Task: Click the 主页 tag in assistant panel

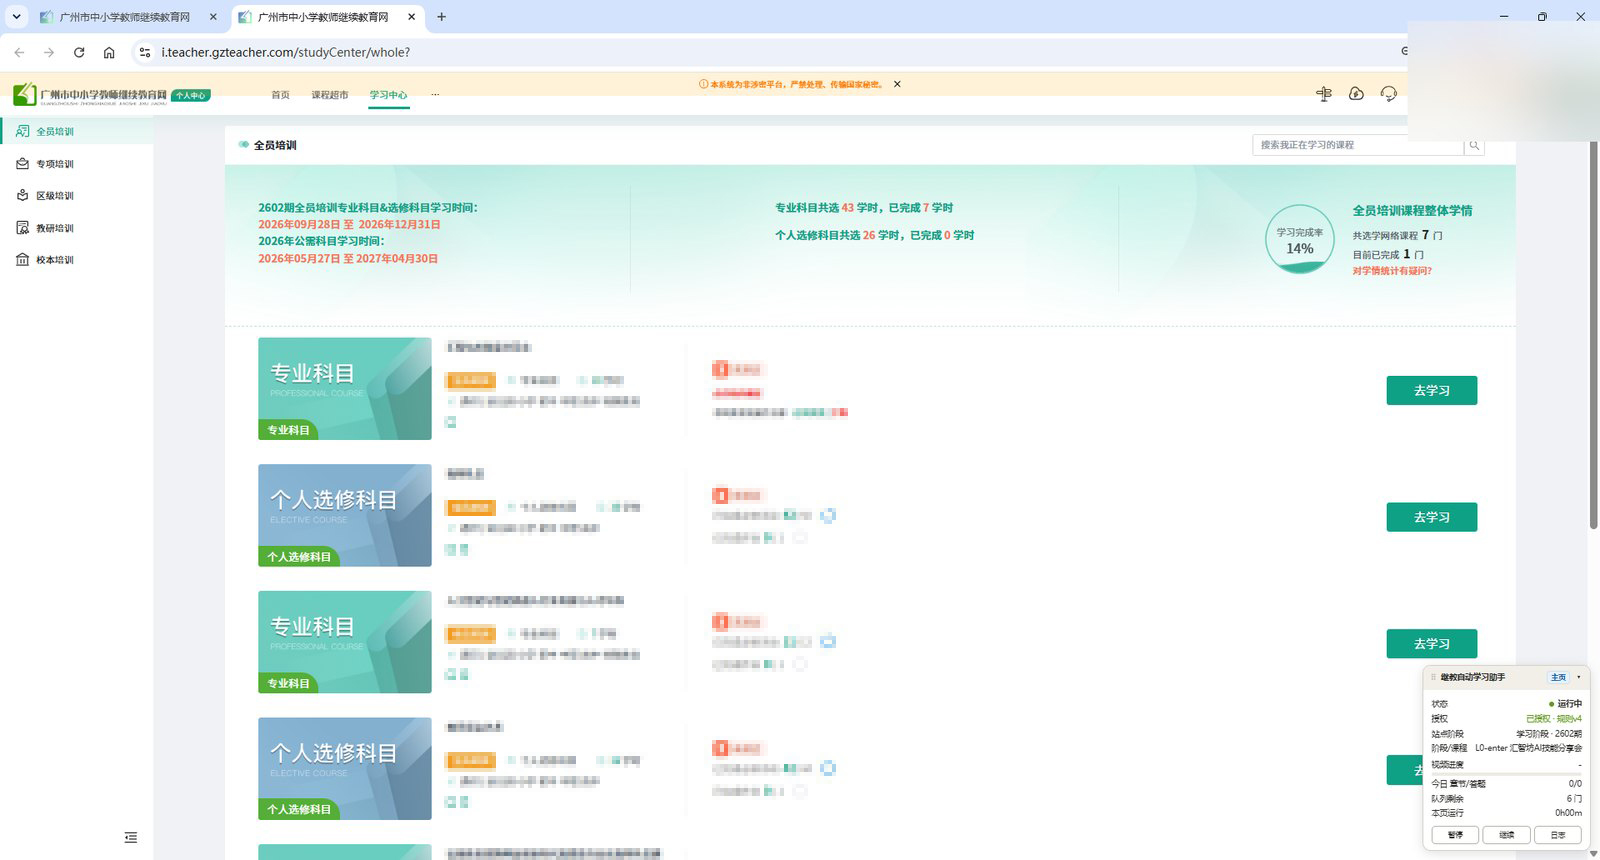Action: 1558,677
